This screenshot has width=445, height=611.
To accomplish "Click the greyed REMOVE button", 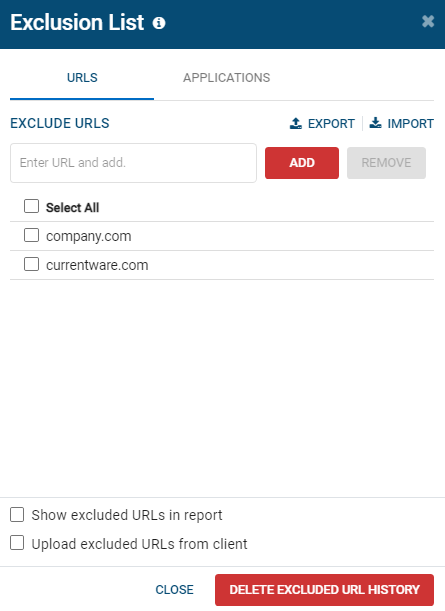I will [386, 163].
